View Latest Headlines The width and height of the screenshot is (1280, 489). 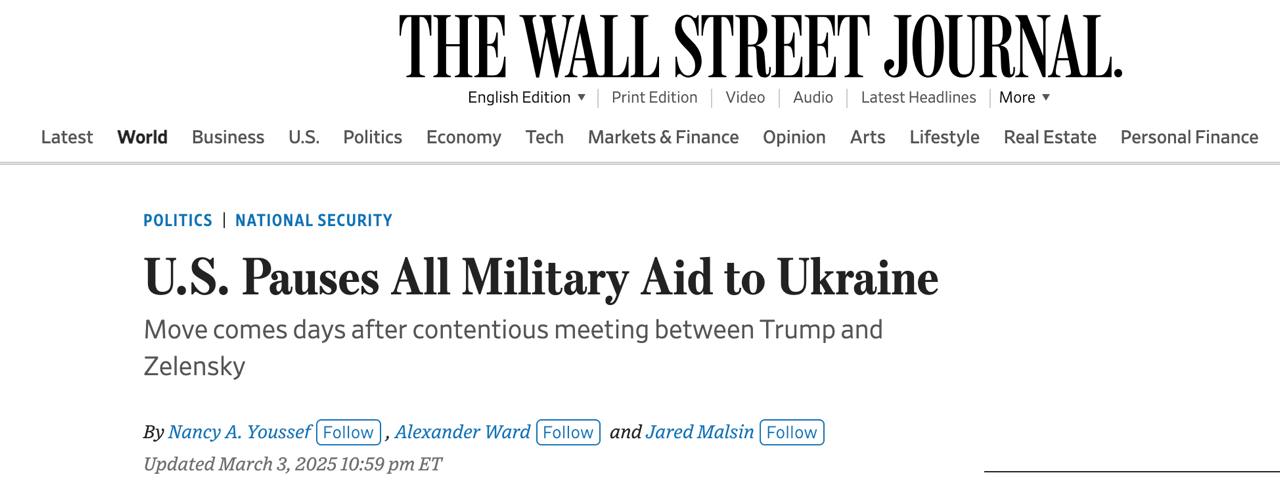[x=918, y=97]
